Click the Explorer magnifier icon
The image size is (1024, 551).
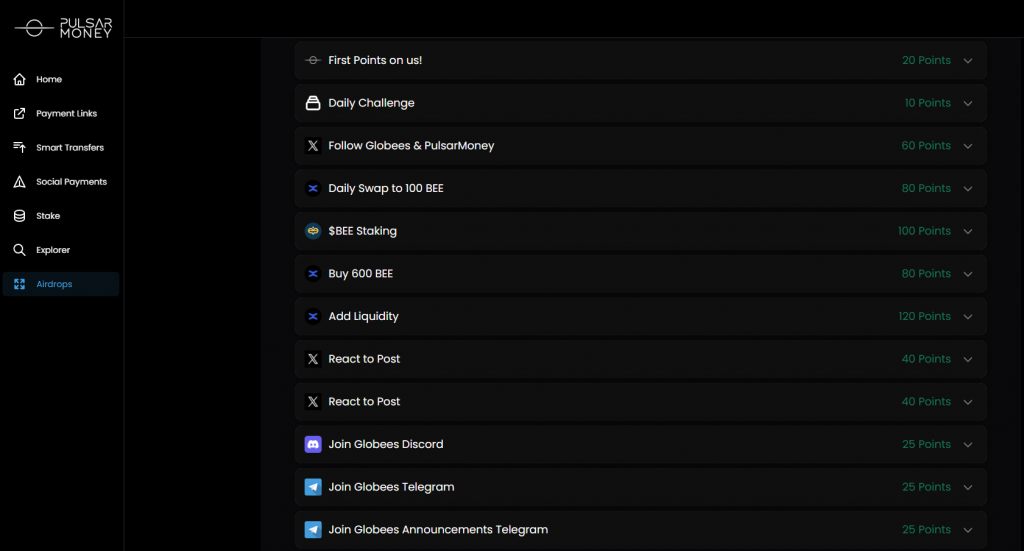[19, 250]
